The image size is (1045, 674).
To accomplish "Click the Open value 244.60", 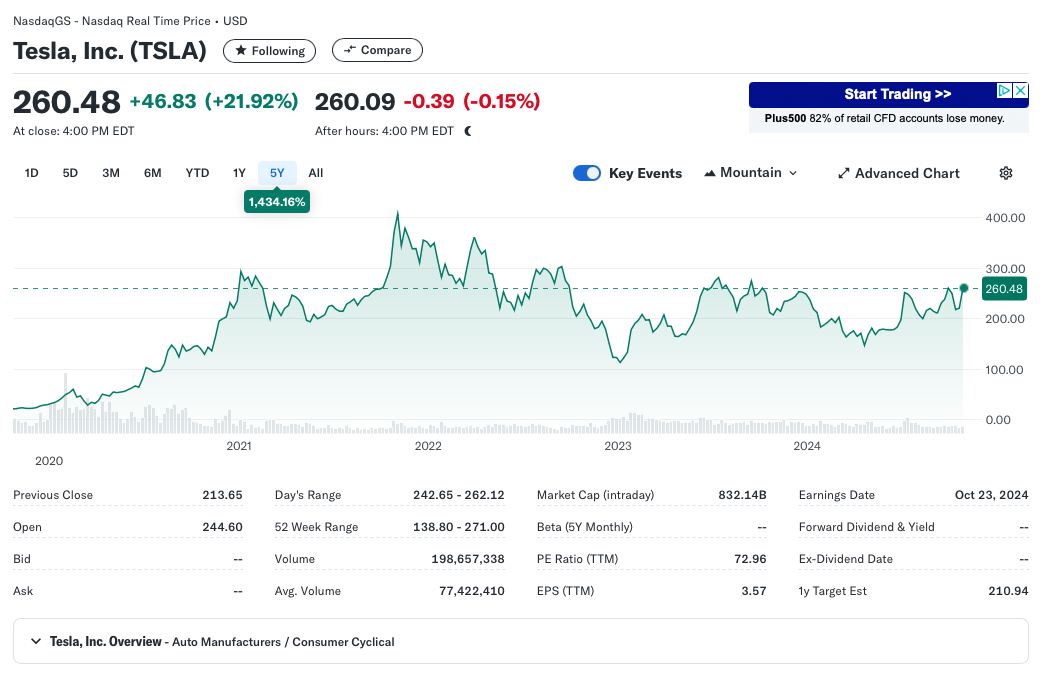I will [223, 527].
